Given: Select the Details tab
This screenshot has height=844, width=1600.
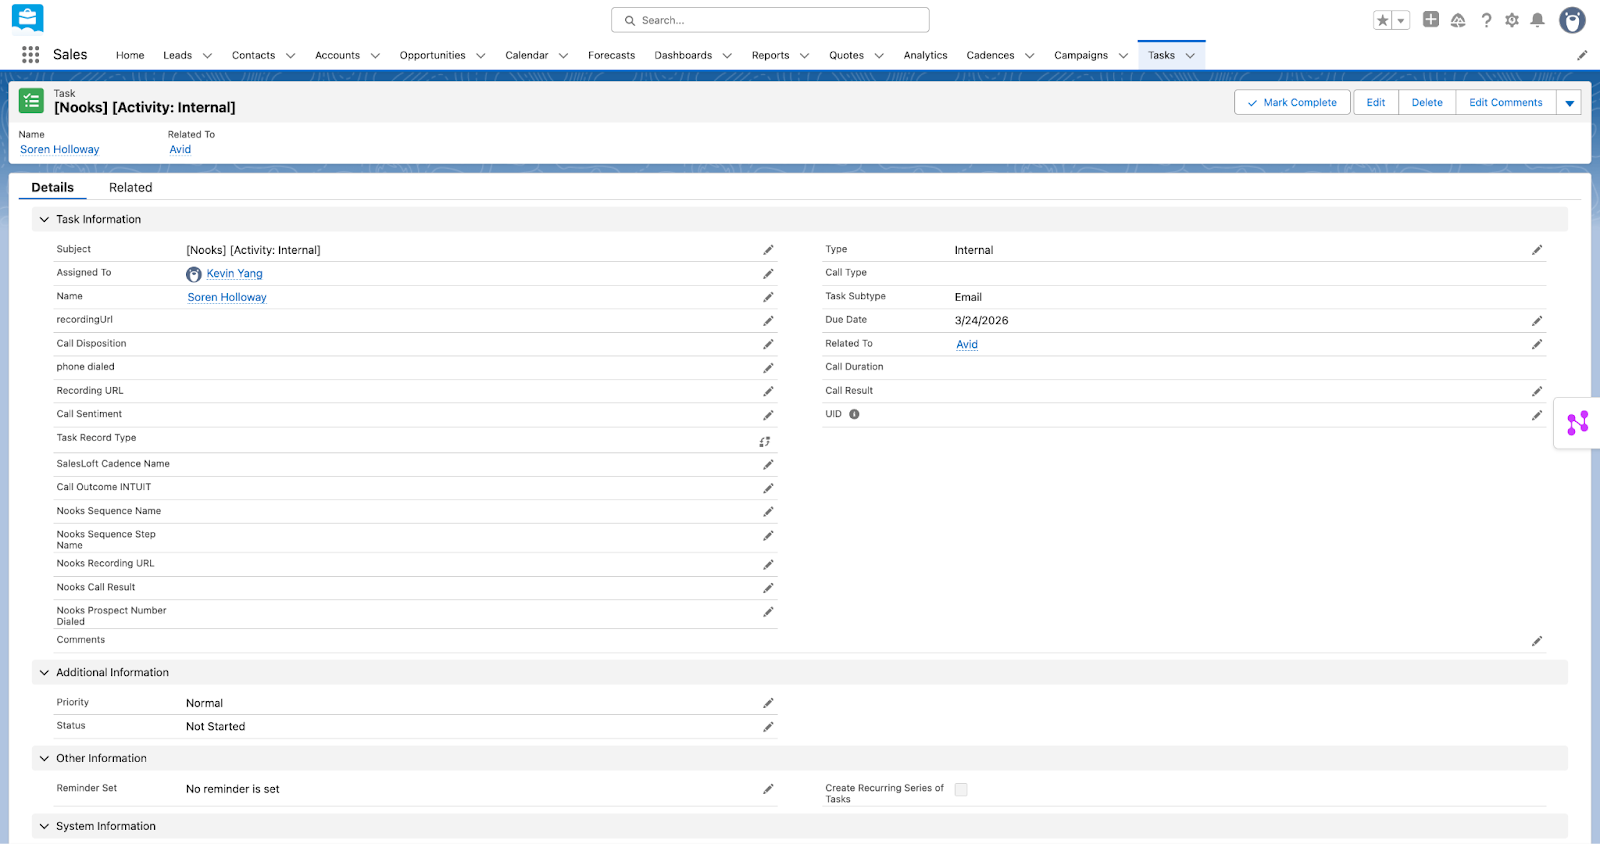Looking at the screenshot, I should tap(53, 187).
